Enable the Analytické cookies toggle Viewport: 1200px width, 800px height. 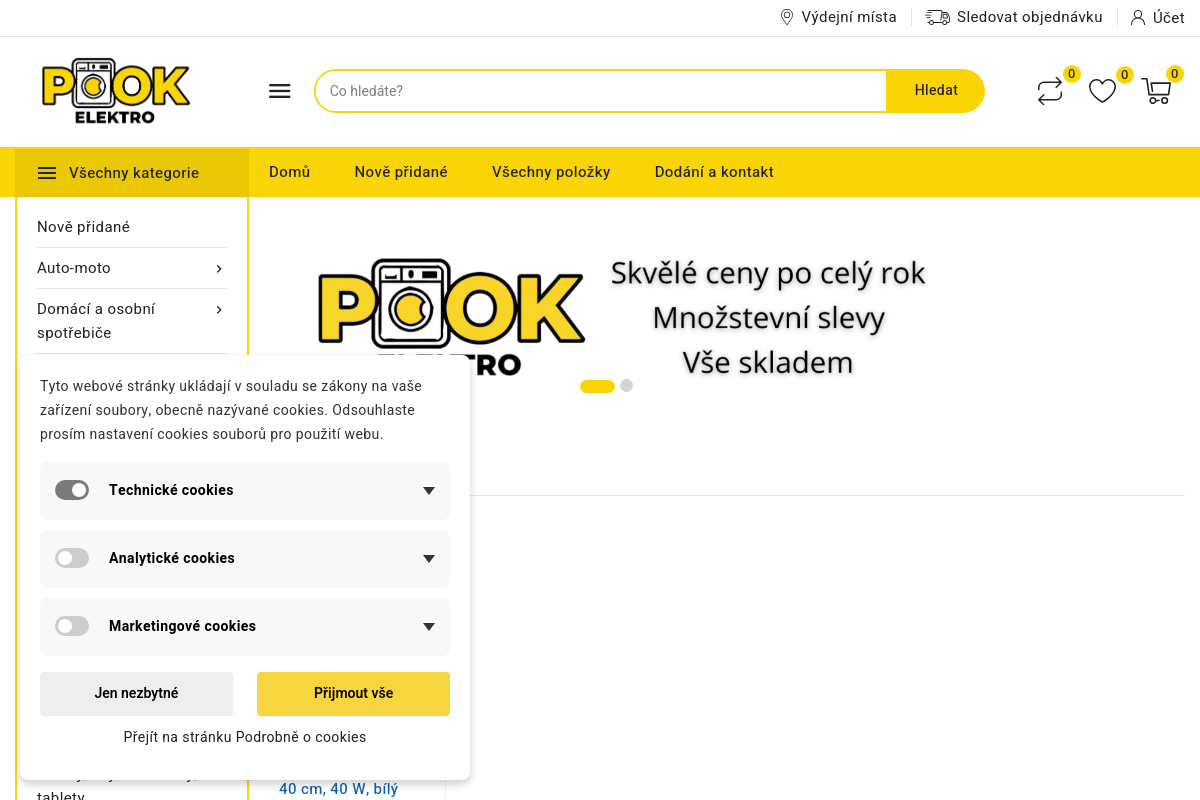point(72,558)
